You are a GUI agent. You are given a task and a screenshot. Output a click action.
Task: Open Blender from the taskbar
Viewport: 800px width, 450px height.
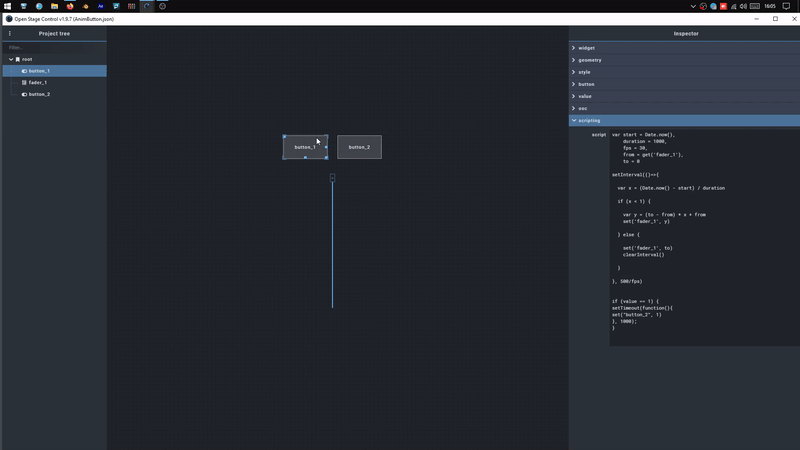point(85,6)
